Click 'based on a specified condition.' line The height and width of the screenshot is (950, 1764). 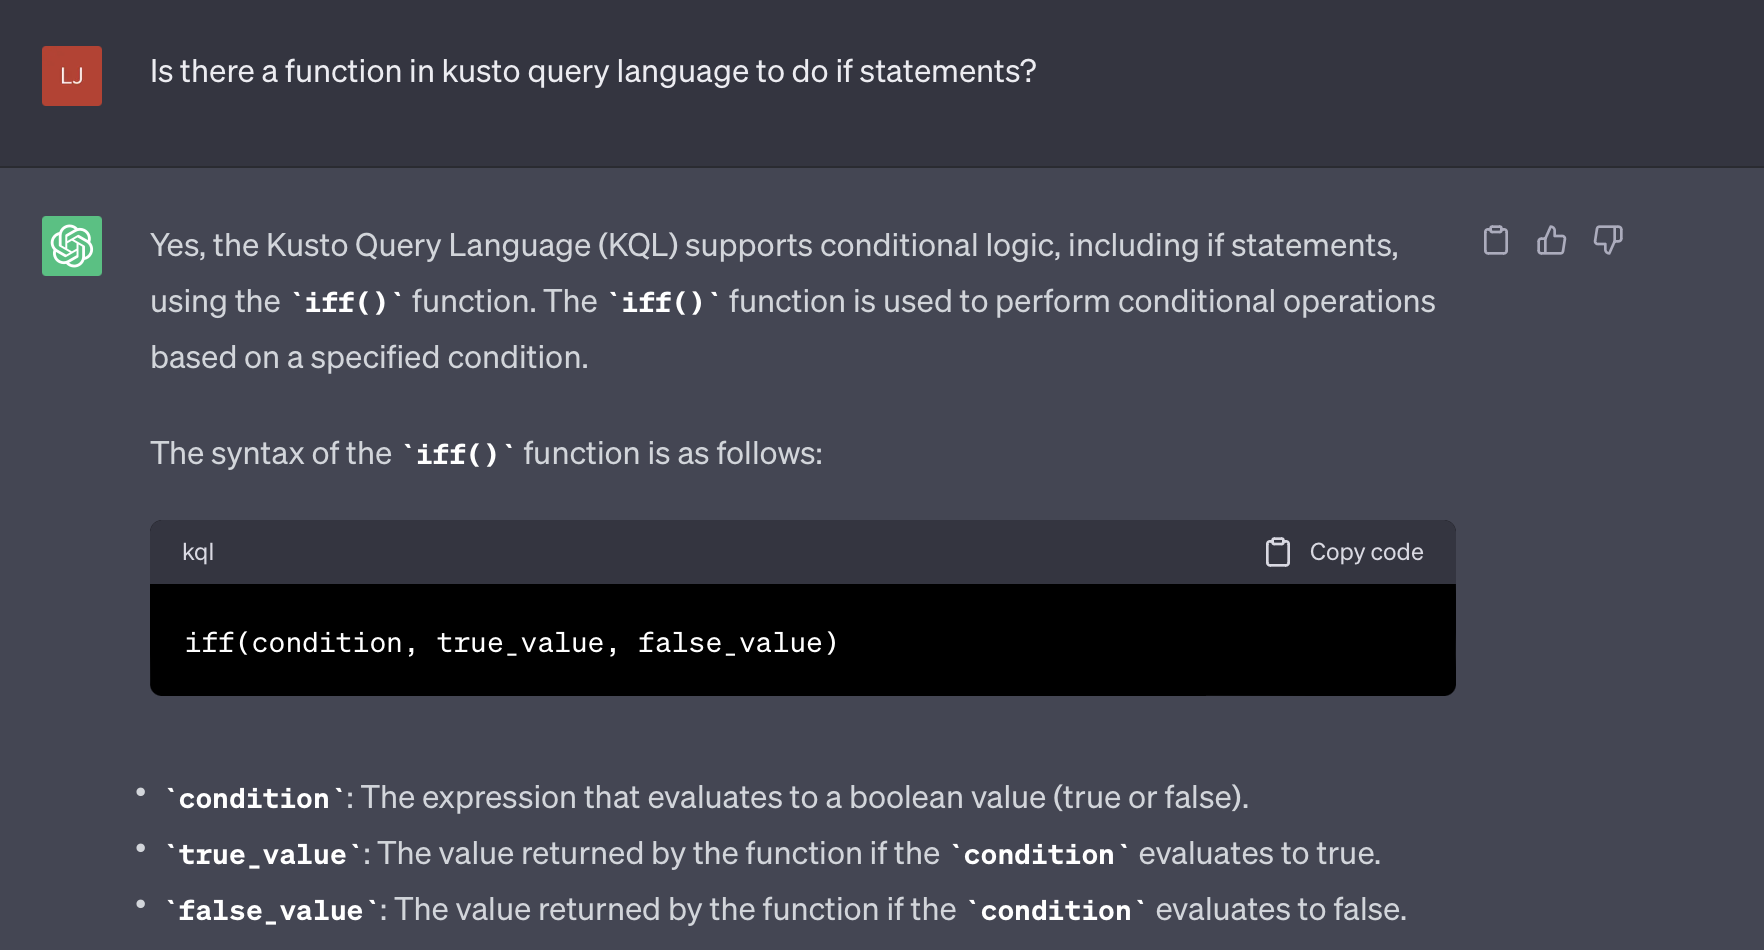369,358
